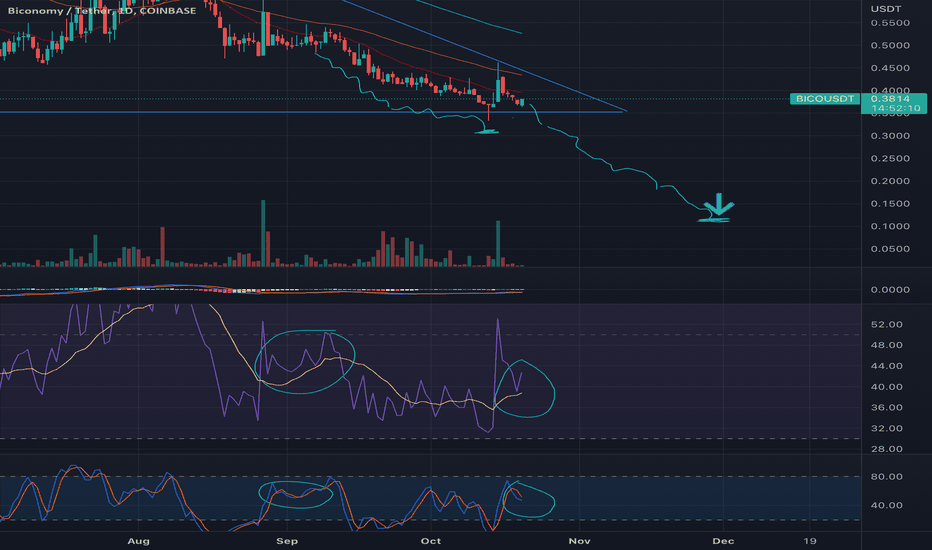Select the BICOUSDT symbol label tag
This screenshot has height=550, width=932.
coord(824,99)
